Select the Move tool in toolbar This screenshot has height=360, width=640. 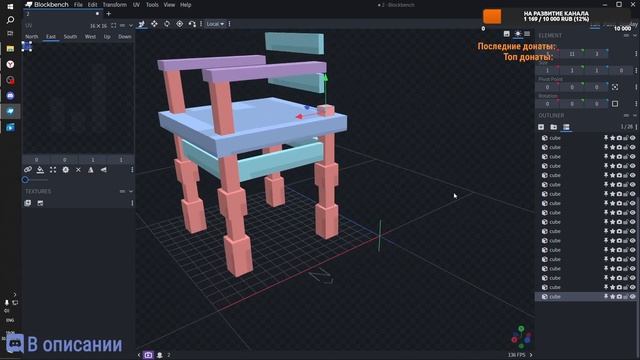pos(142,24)
